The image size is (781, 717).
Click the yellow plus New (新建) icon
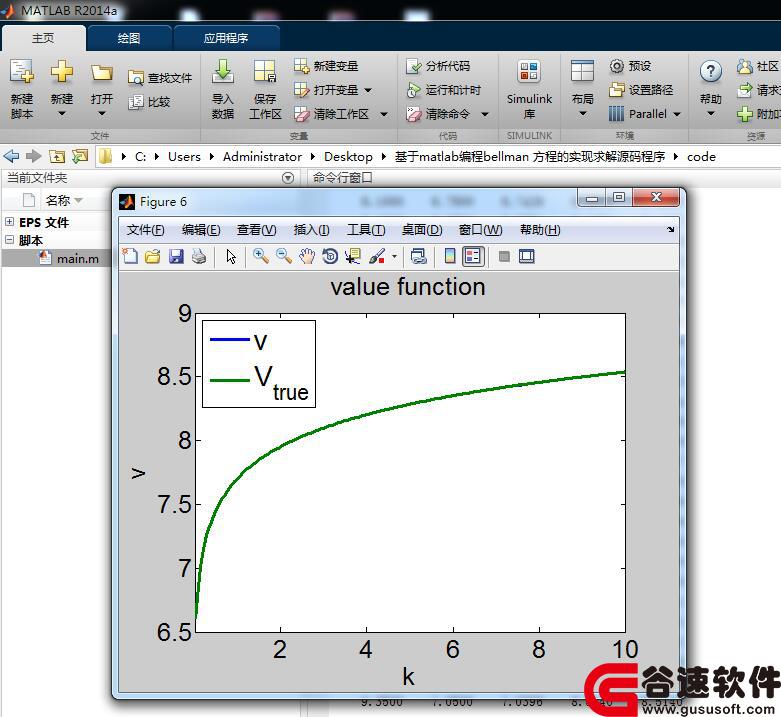point(62,72)
